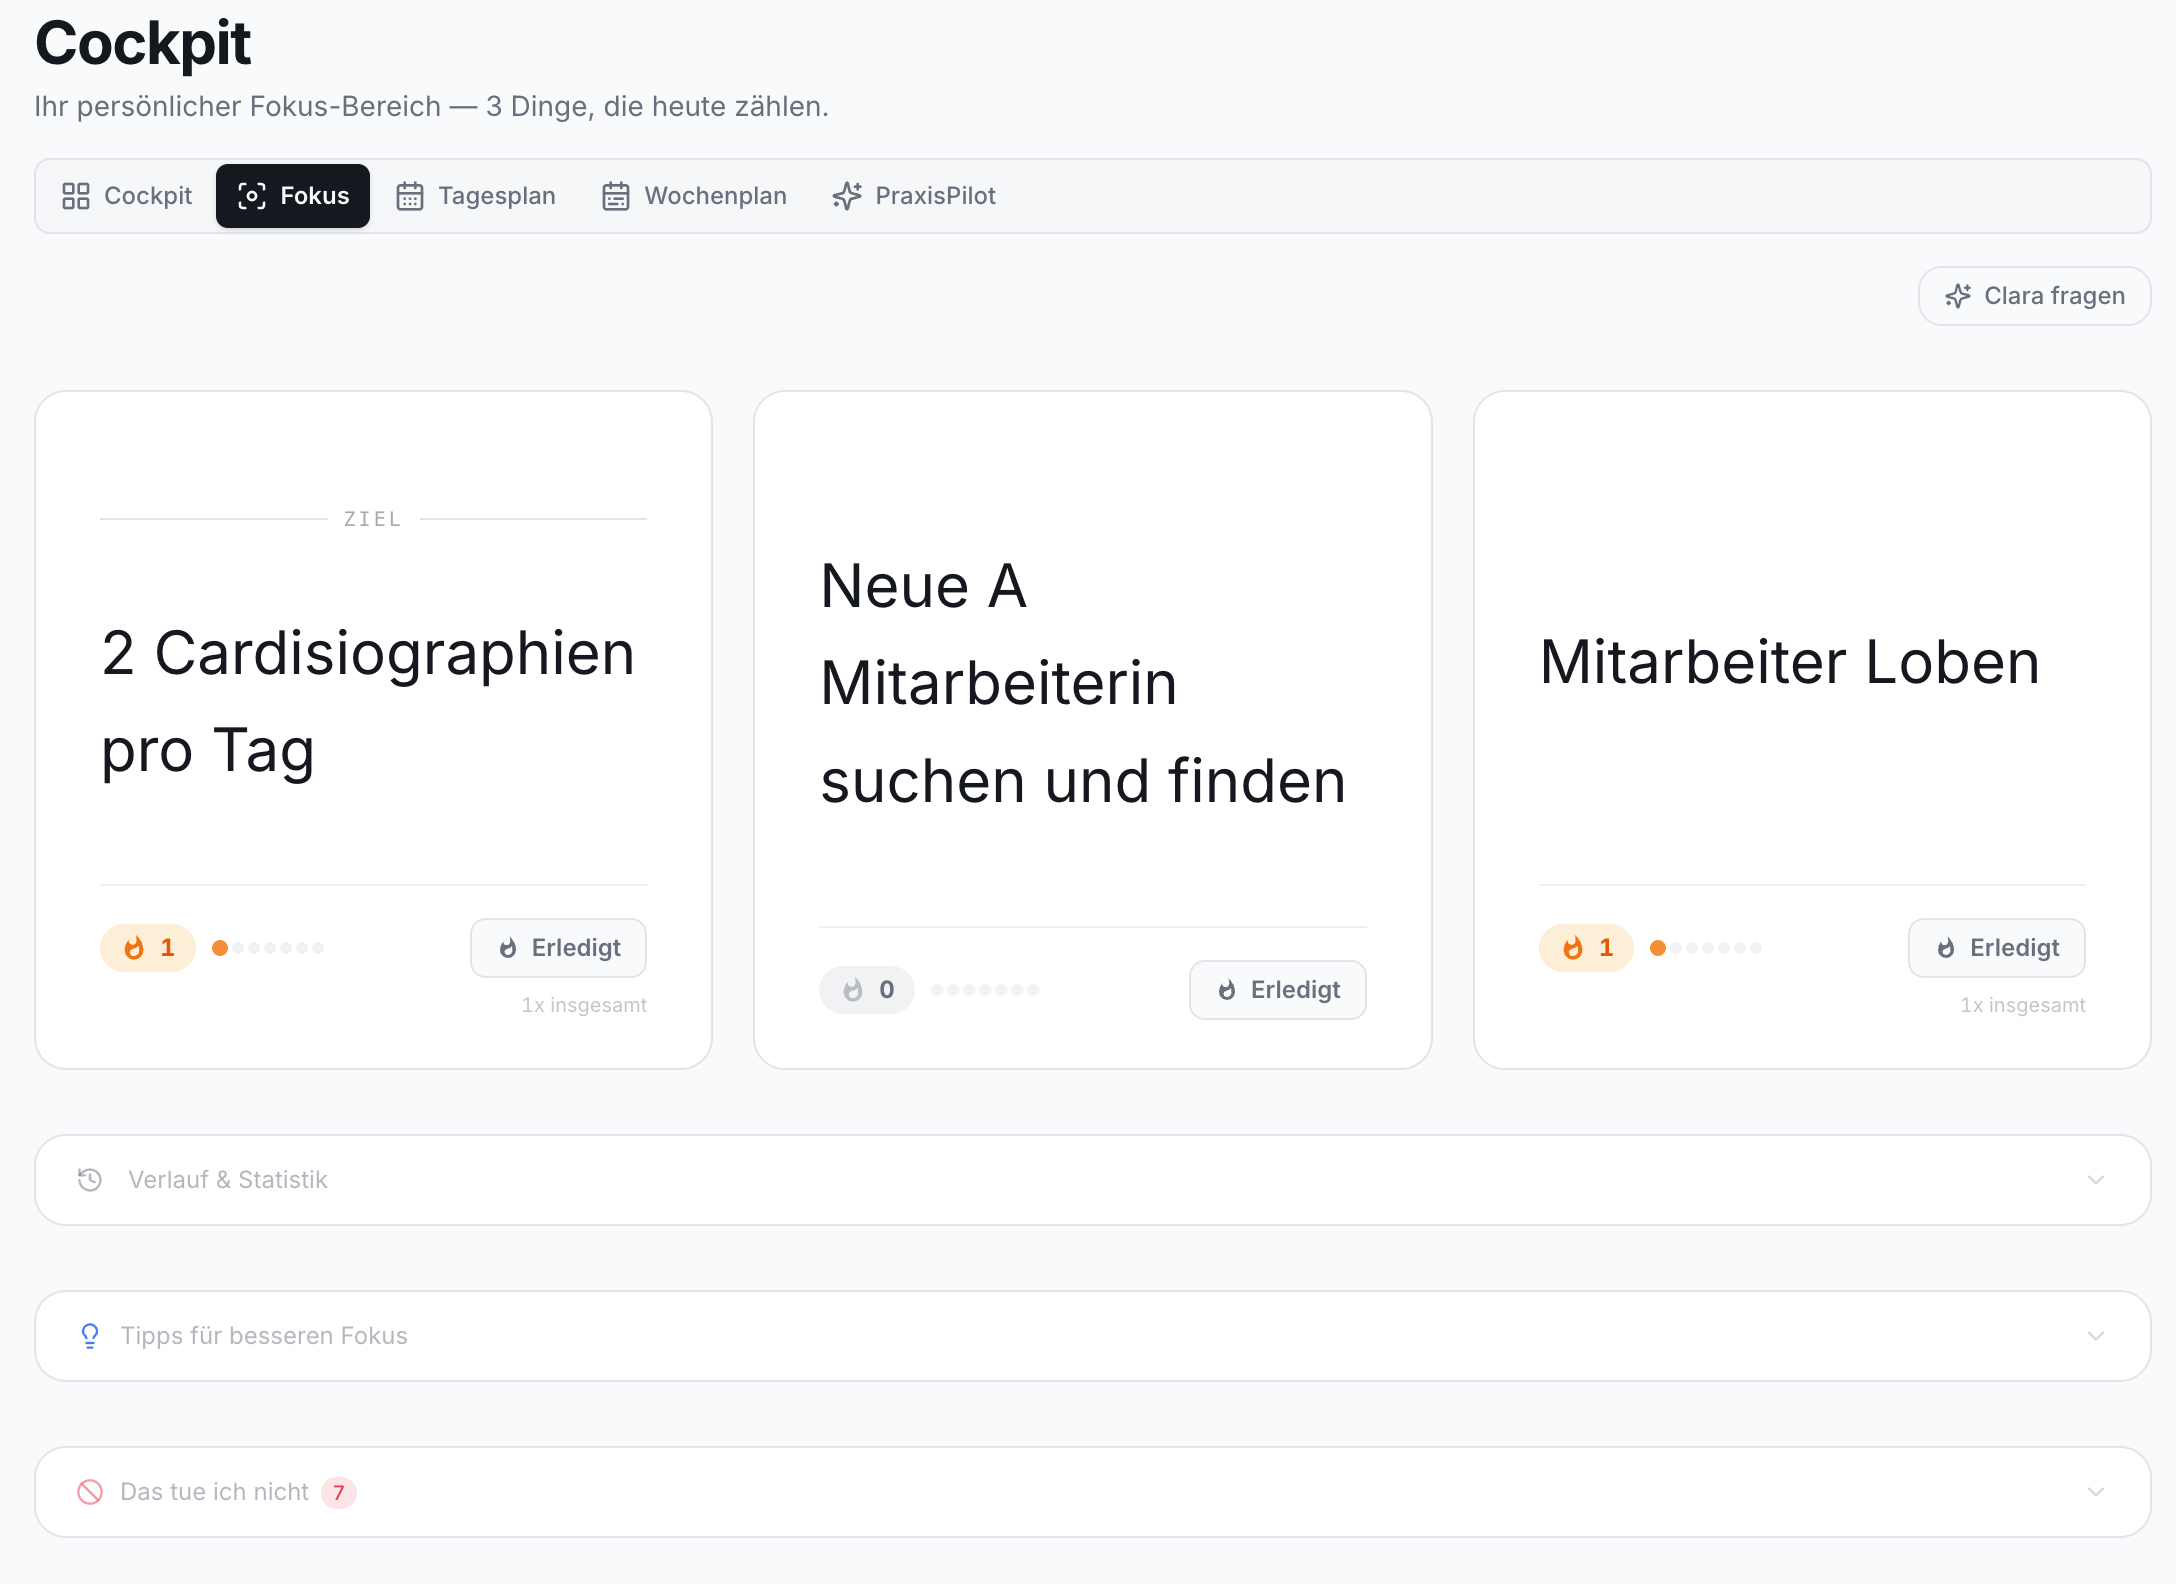Switch to the Tagesplan tab
Screen dimensions: 2176x1584
(476, 196)
